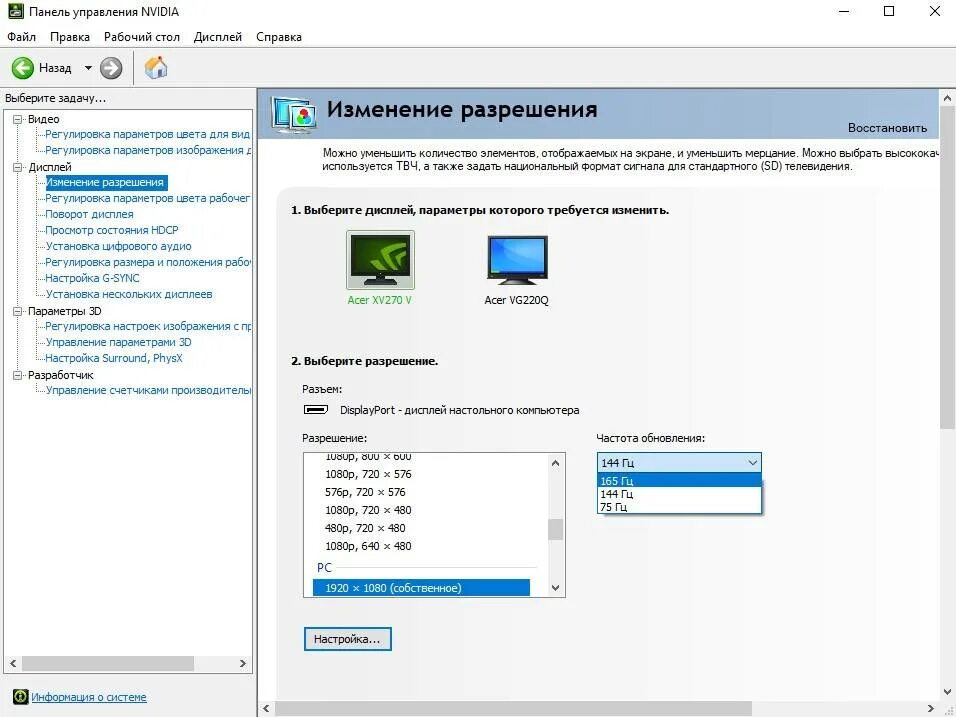Open the Информация о системе link

tap(89, 697)
